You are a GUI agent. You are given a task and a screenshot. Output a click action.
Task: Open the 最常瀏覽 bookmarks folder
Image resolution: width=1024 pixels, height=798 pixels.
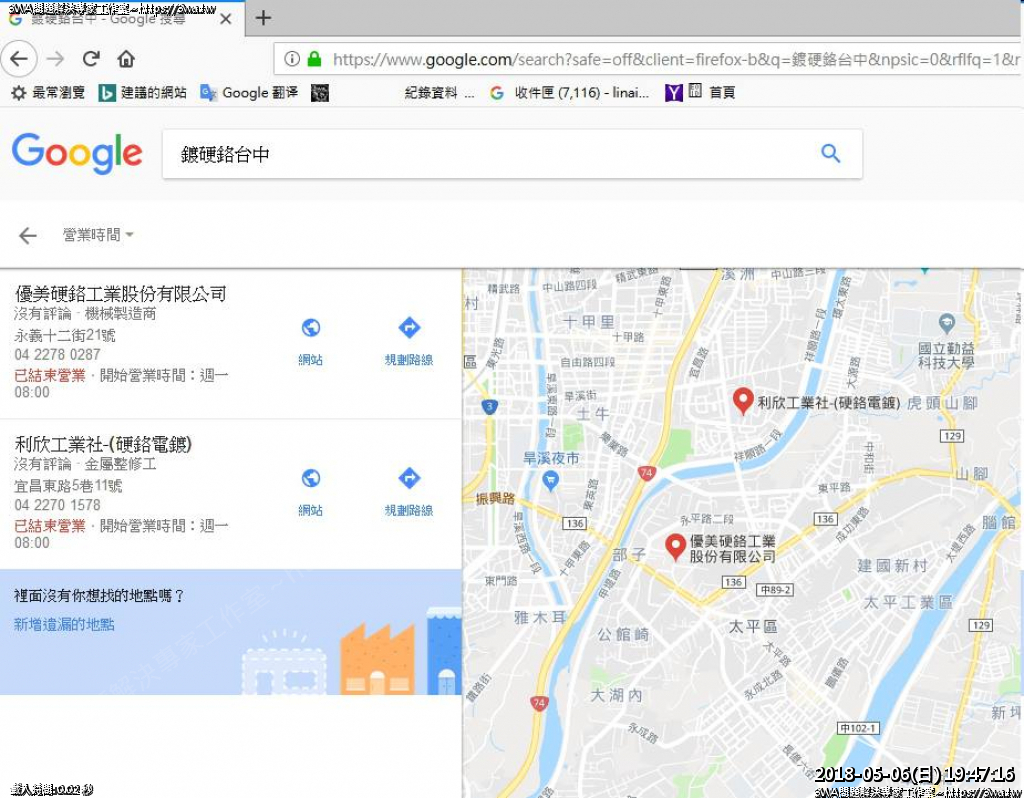coord(48,93)
